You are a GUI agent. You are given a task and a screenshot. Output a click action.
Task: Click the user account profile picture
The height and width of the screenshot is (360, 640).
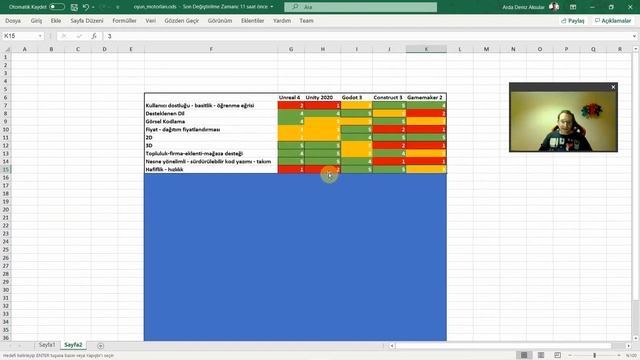554,7
